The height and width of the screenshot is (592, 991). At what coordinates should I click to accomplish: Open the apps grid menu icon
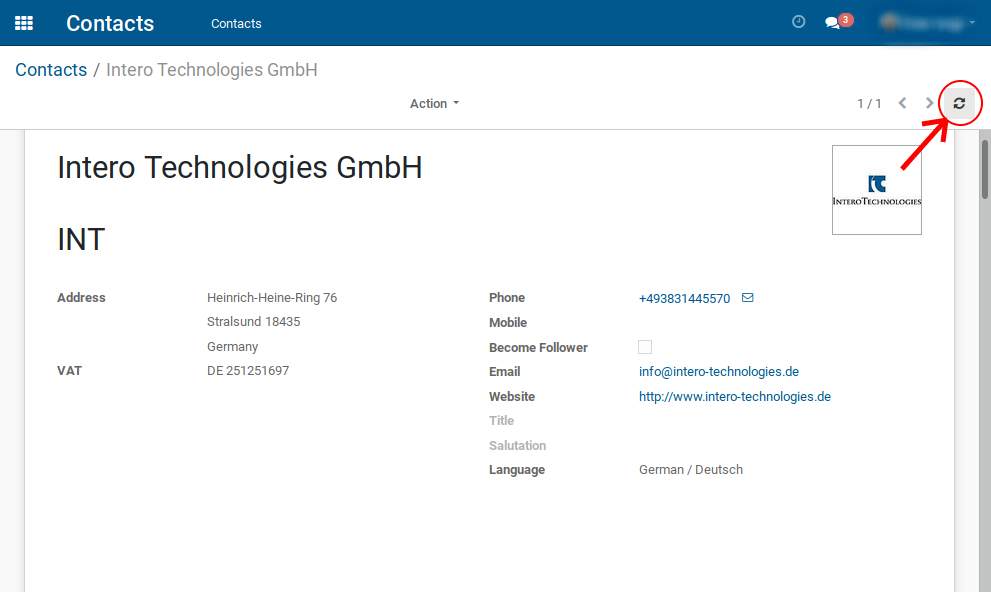(24, 23)
